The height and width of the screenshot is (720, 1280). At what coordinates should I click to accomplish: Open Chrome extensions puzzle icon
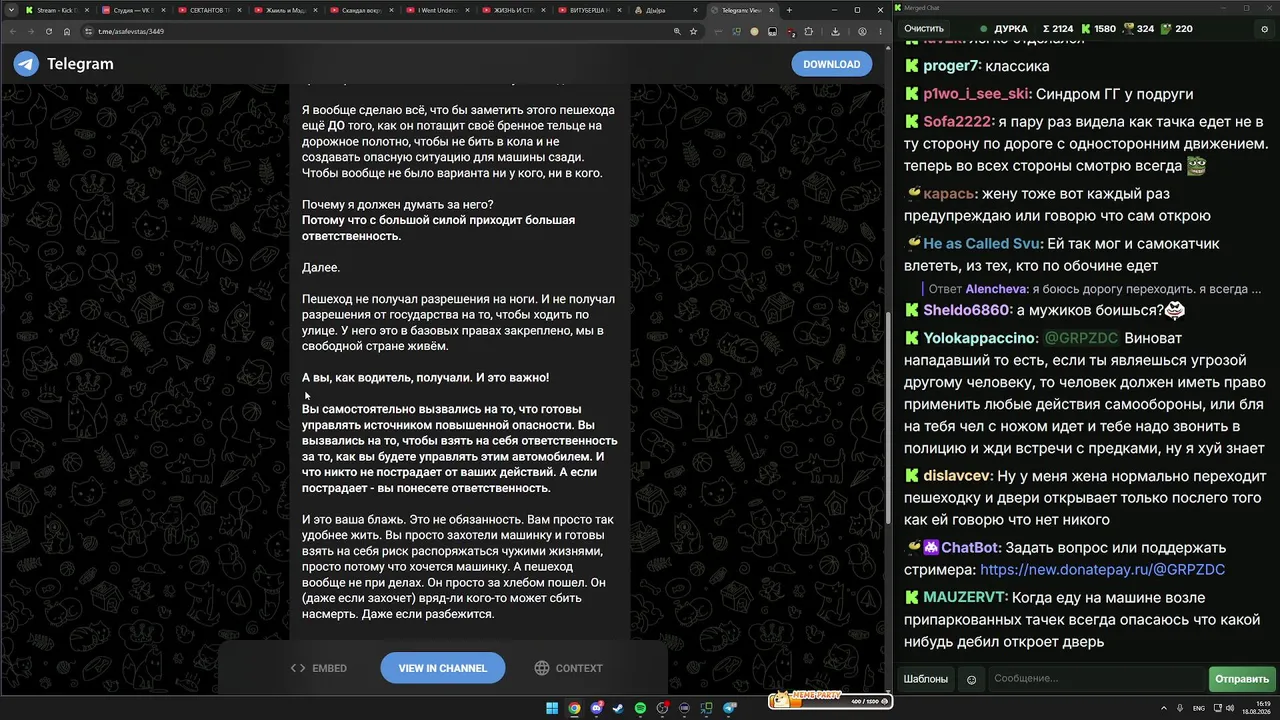[x=809, y=31]
